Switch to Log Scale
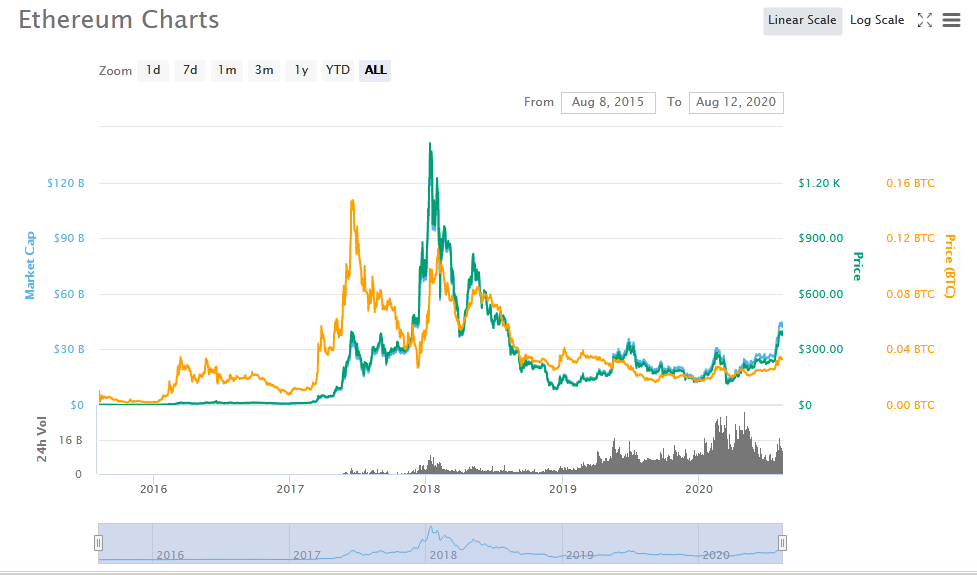The image size is (977, 575). (877, 21)
